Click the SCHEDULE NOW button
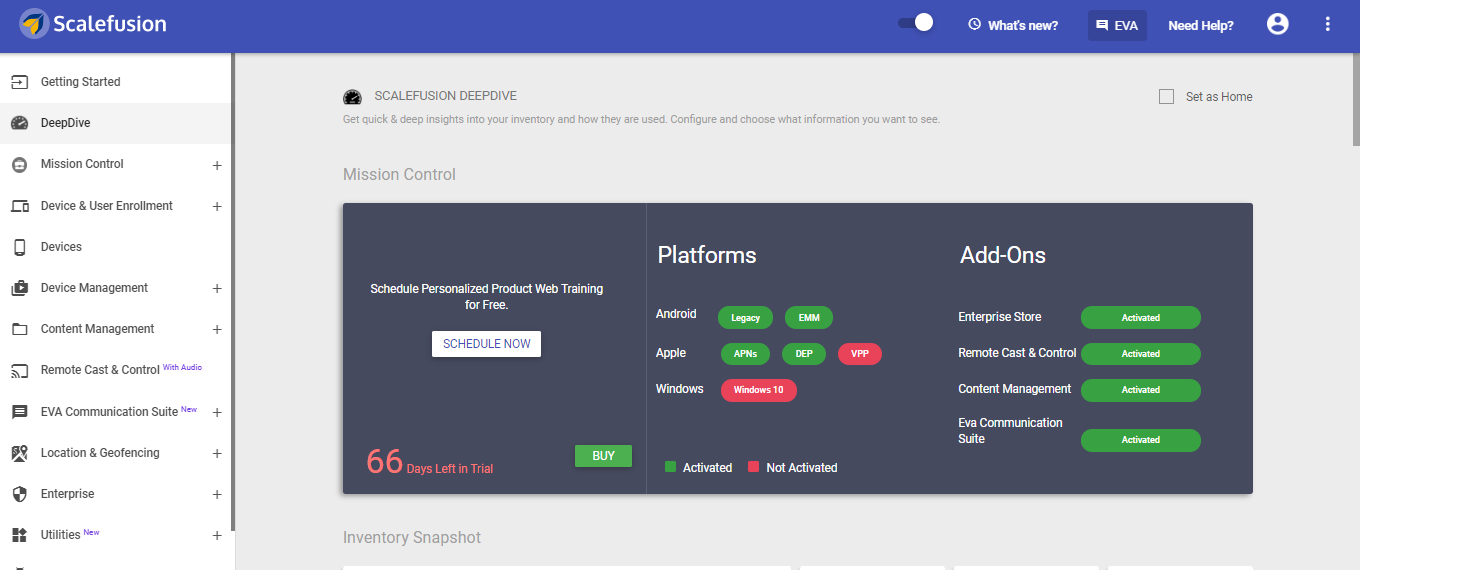The width and height of the screenshot is (1480, 570). [x=487, y=344]
